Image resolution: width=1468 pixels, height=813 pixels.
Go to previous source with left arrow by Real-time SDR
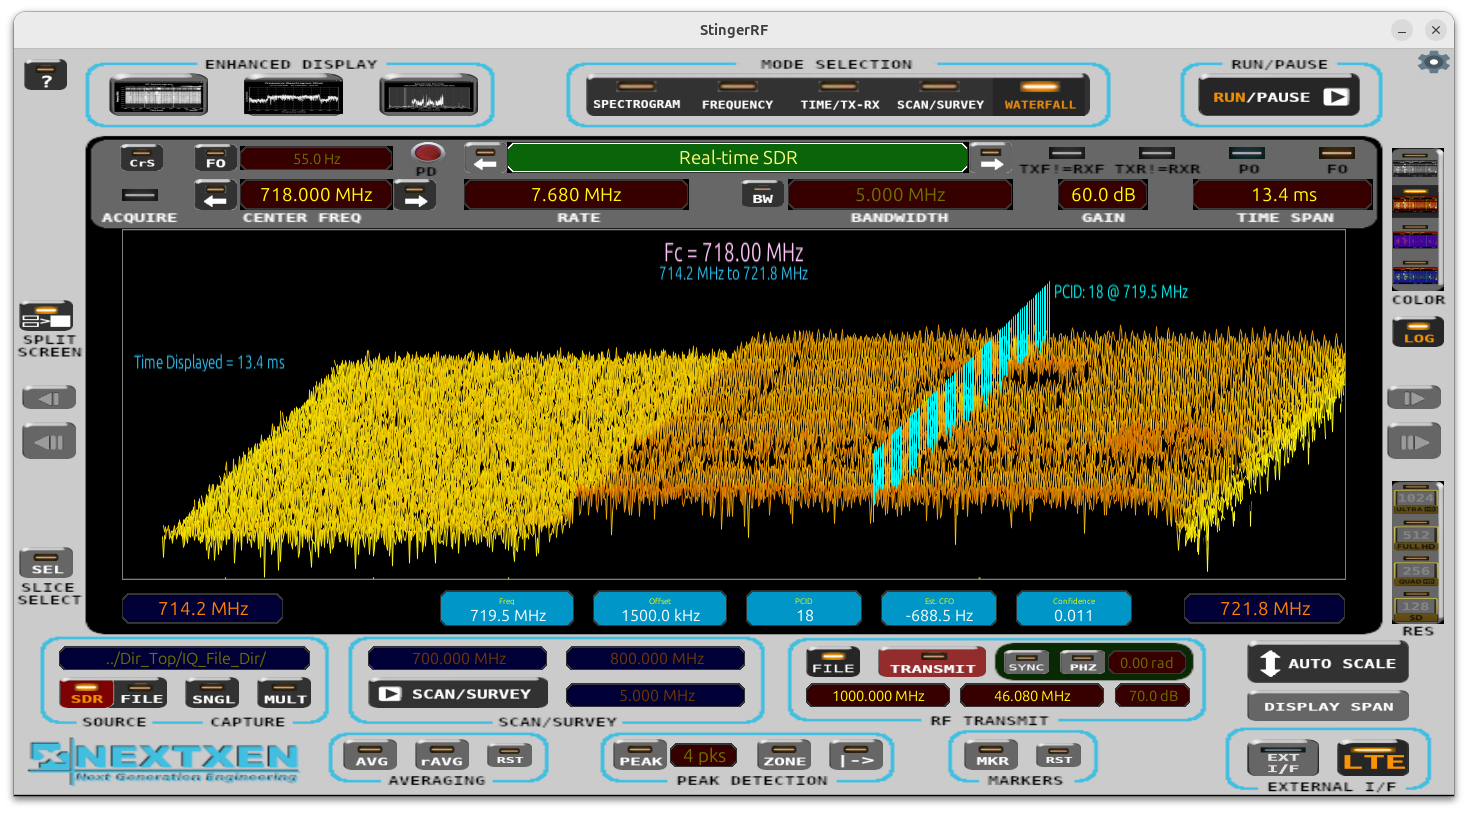(x=485, y=158)
